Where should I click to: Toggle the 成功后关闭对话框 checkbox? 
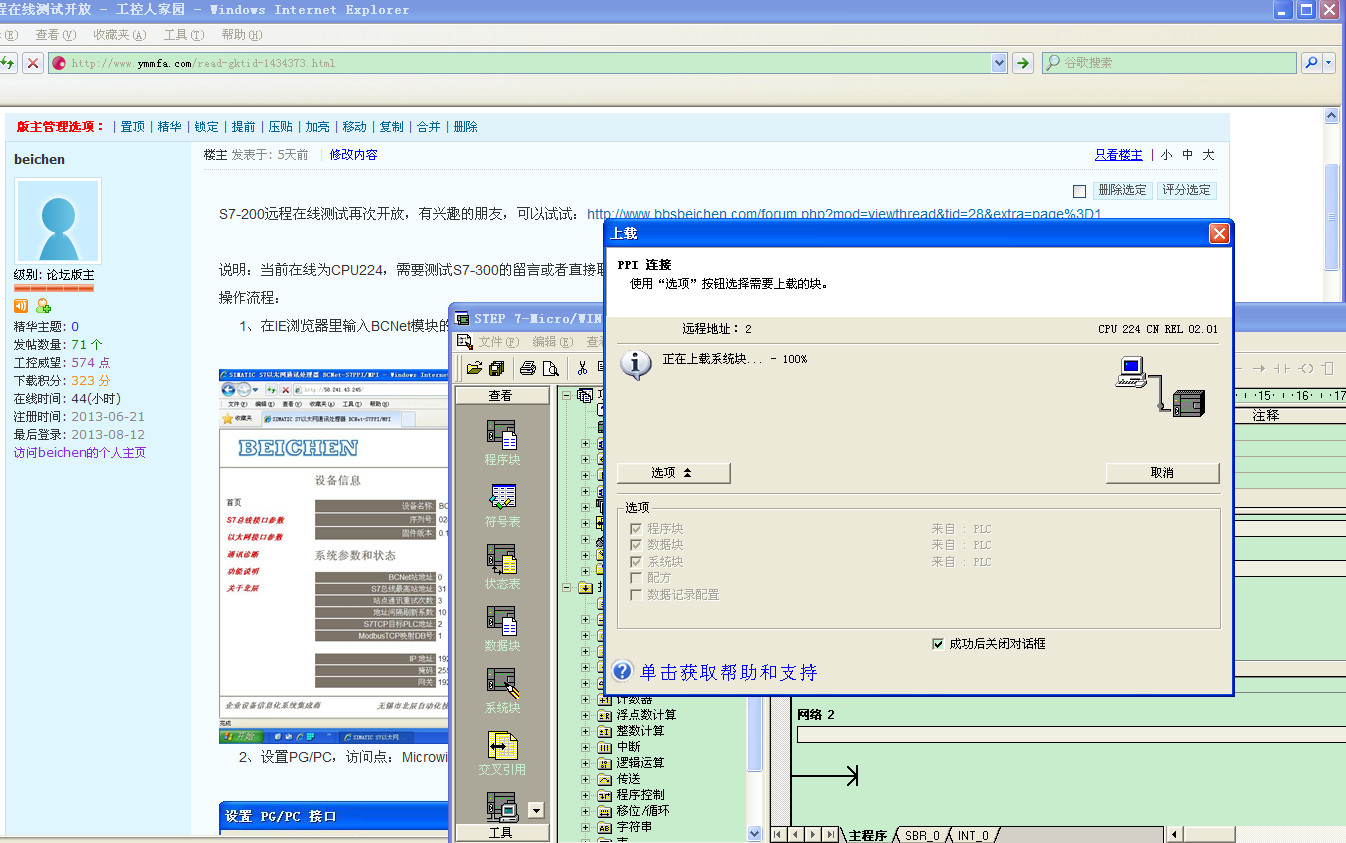click(x=937, y=644)
